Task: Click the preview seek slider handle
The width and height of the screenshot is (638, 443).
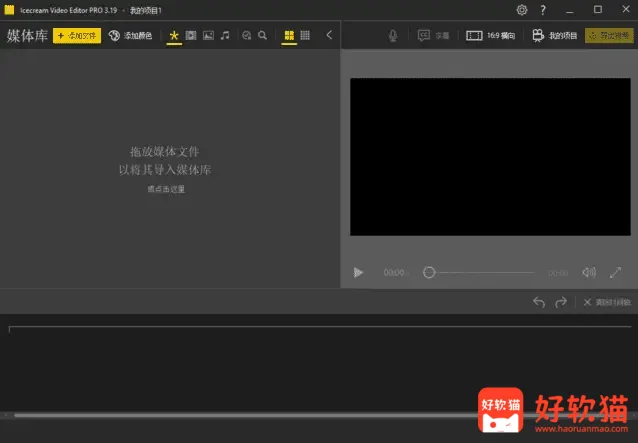Action: (x=429, y=272)
